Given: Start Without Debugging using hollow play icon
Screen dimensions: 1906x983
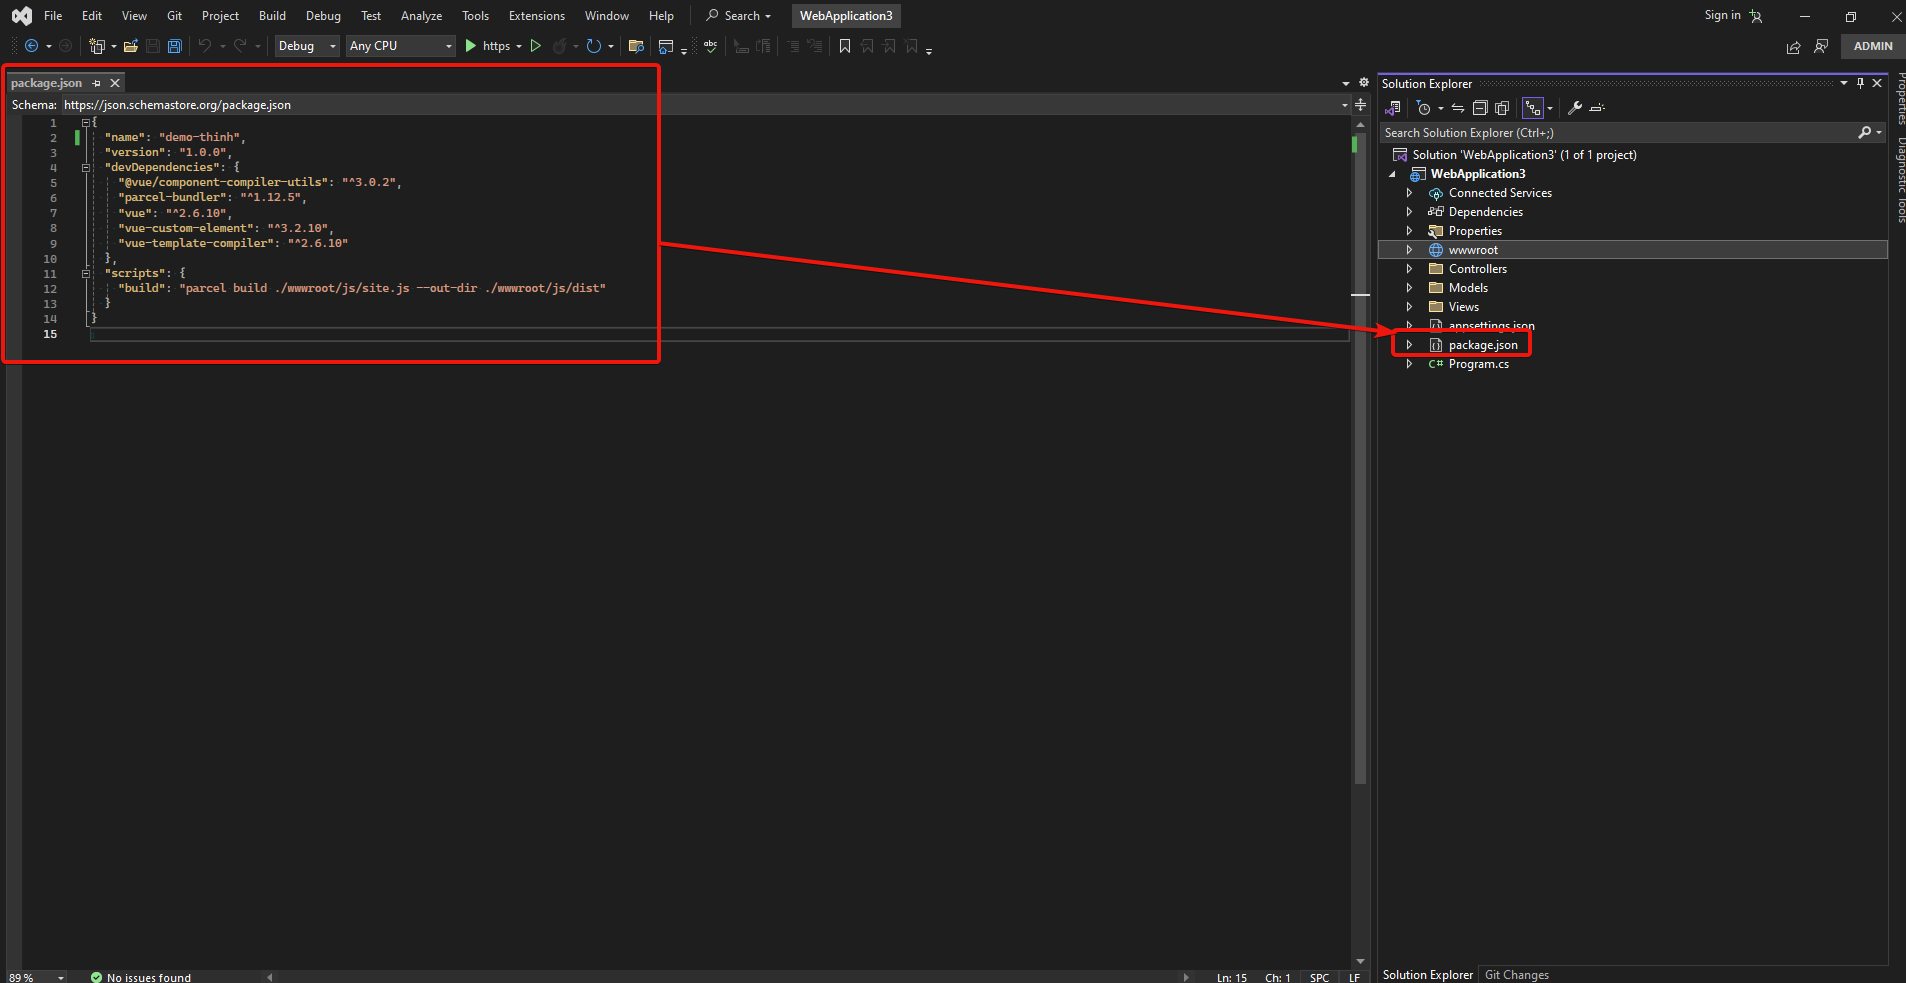Looking at the screenshot, I should [x=536, y=46].
